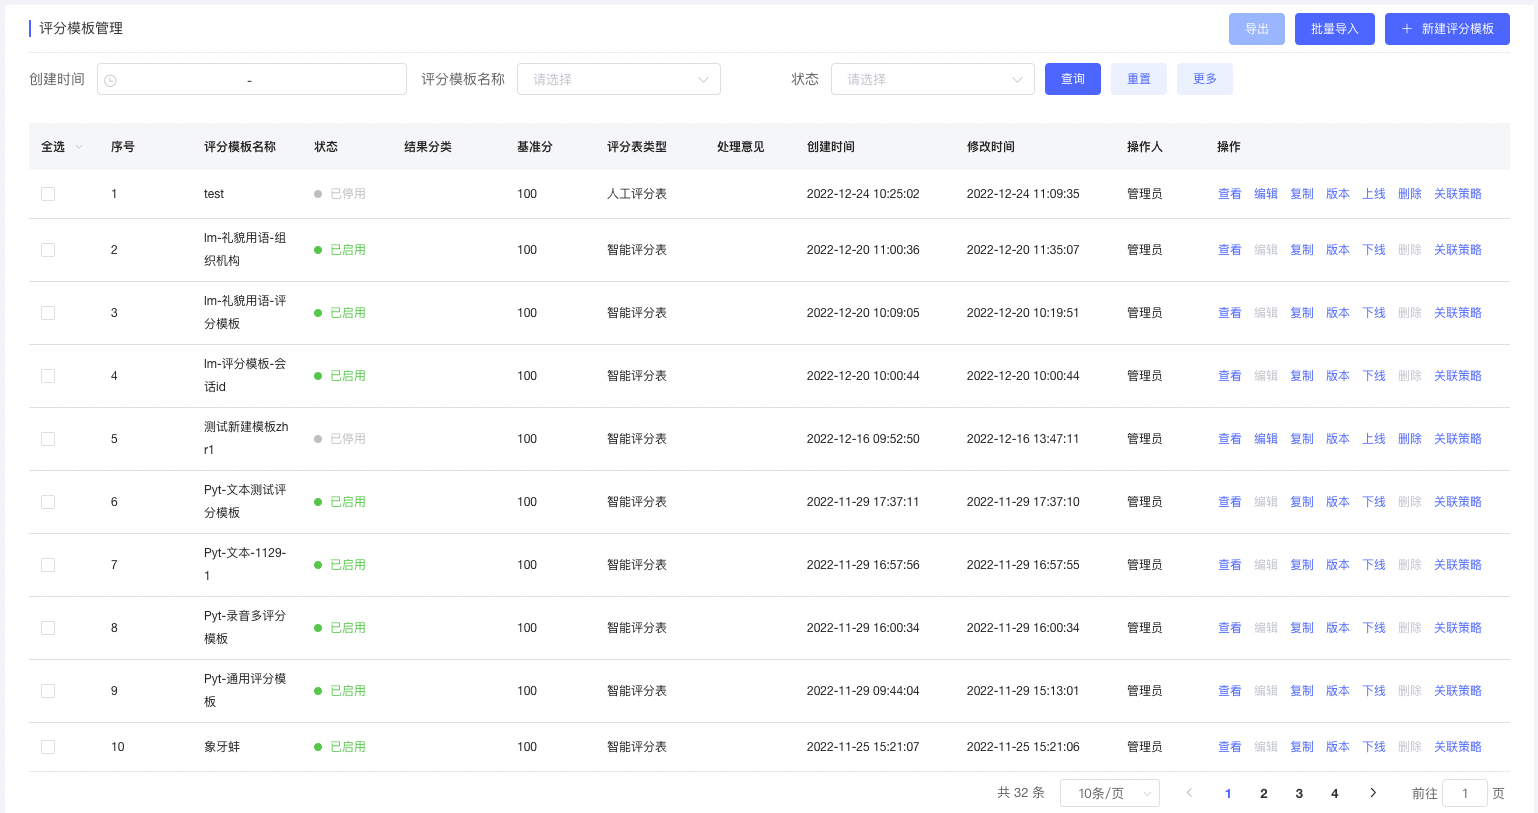
Task: Click the 共 32 条 total count
Action: click(x=1021, y=793)
